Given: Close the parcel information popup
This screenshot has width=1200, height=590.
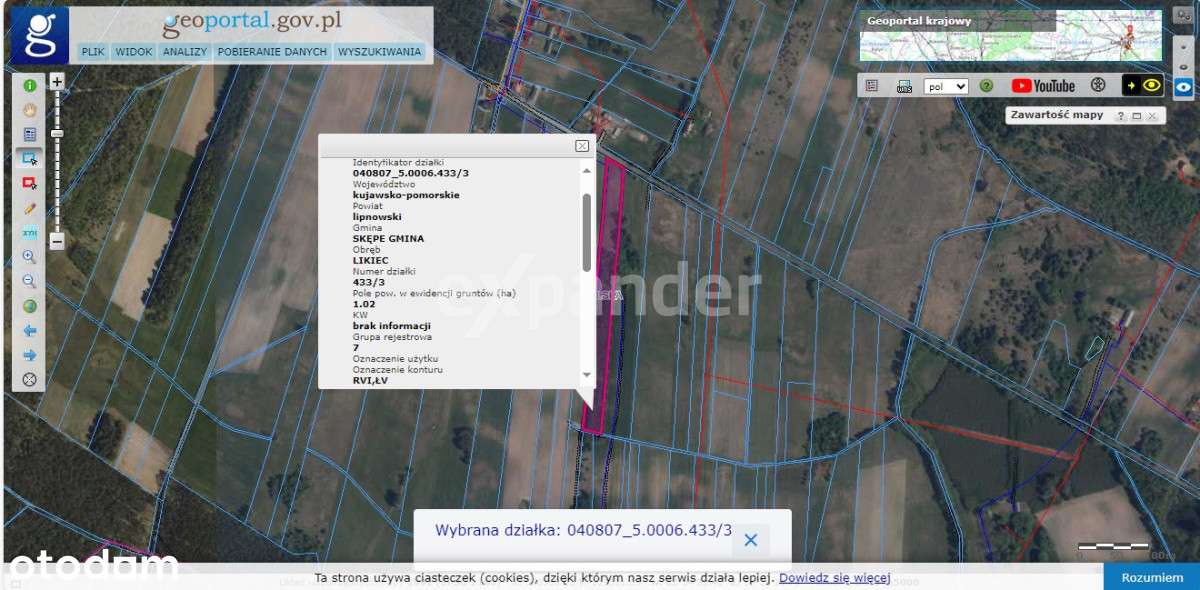Looking at the screenshot, I should pos(582,146).
